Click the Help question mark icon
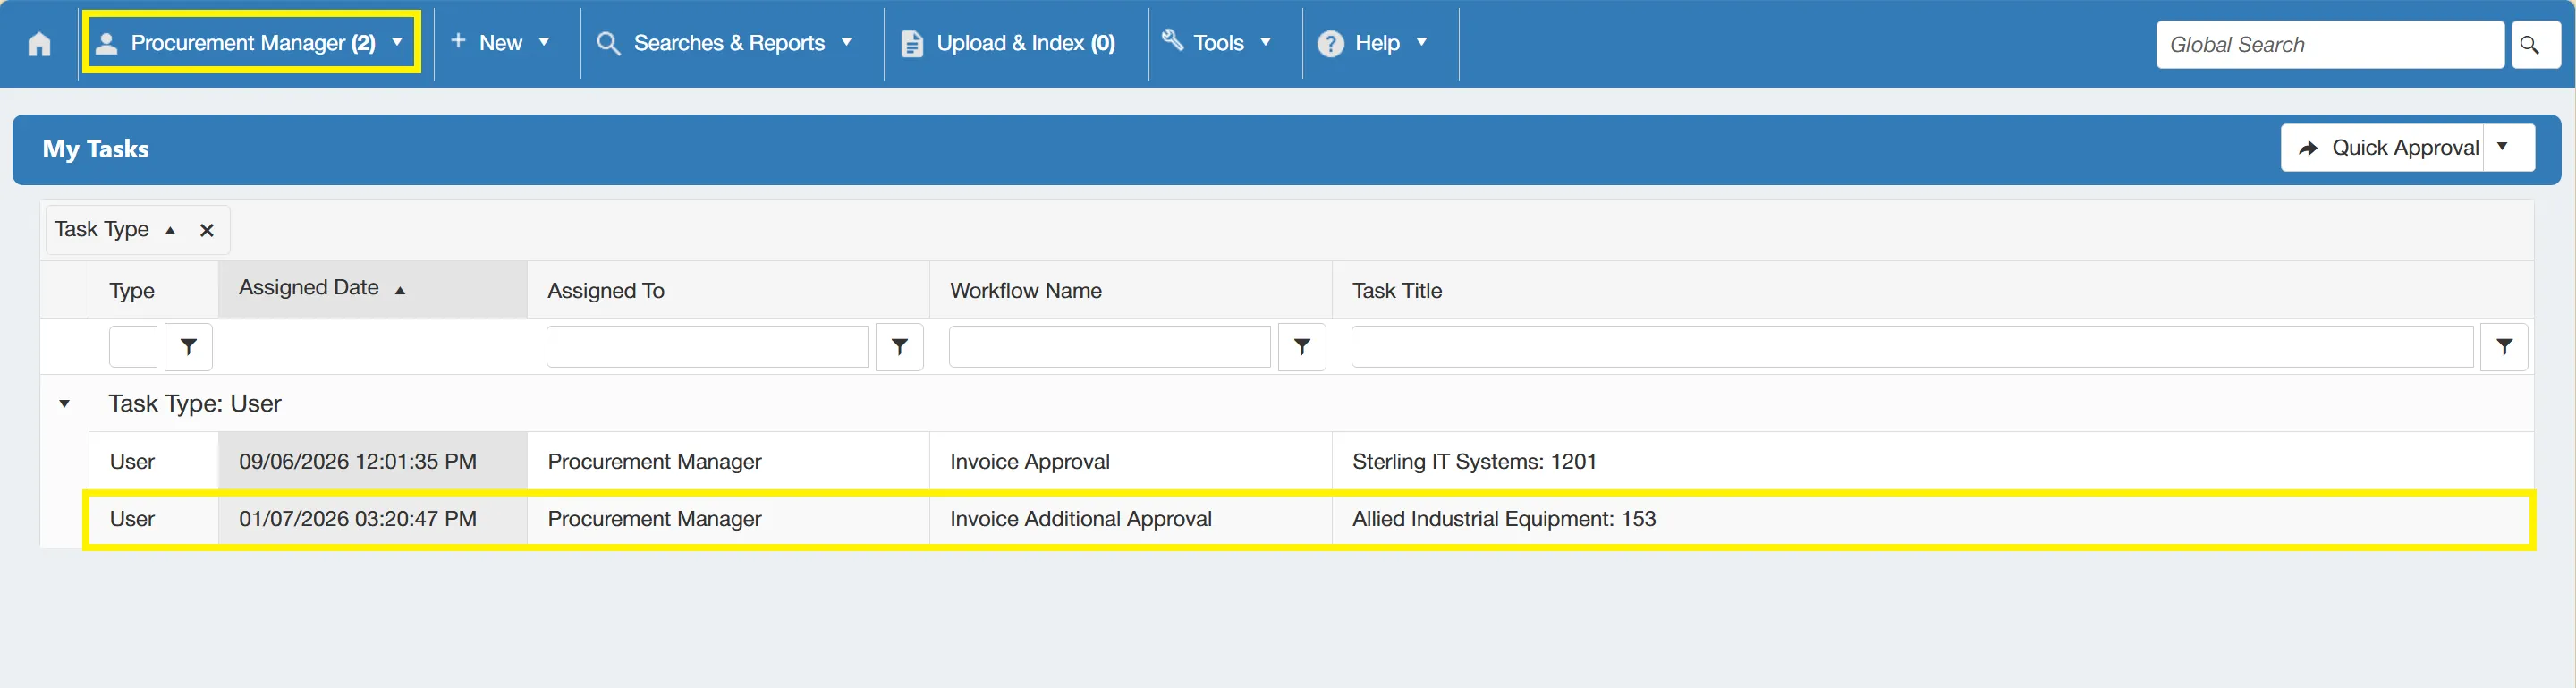Screen dimensions: 2576x688 tap(1331, 44)
